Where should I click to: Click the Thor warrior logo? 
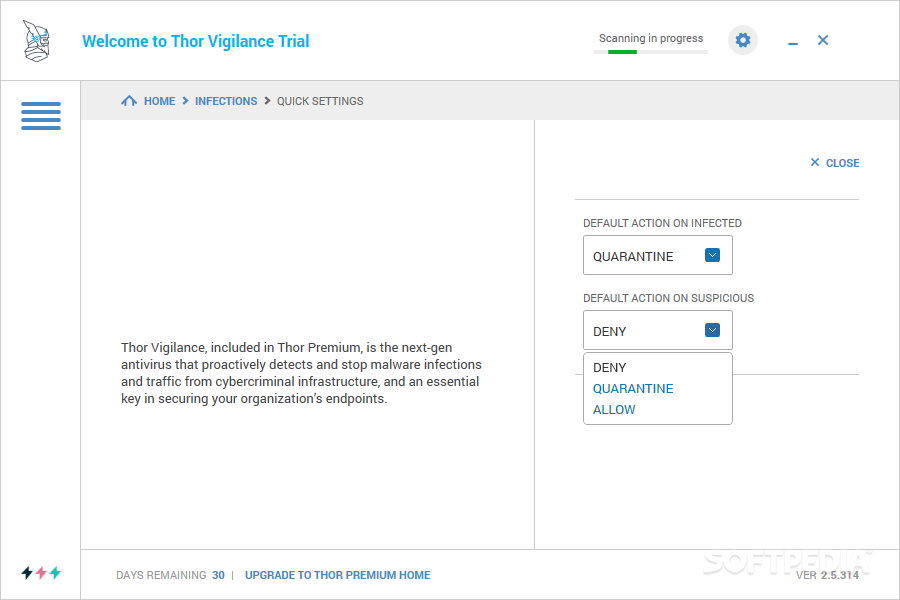(x=37, y=41)
